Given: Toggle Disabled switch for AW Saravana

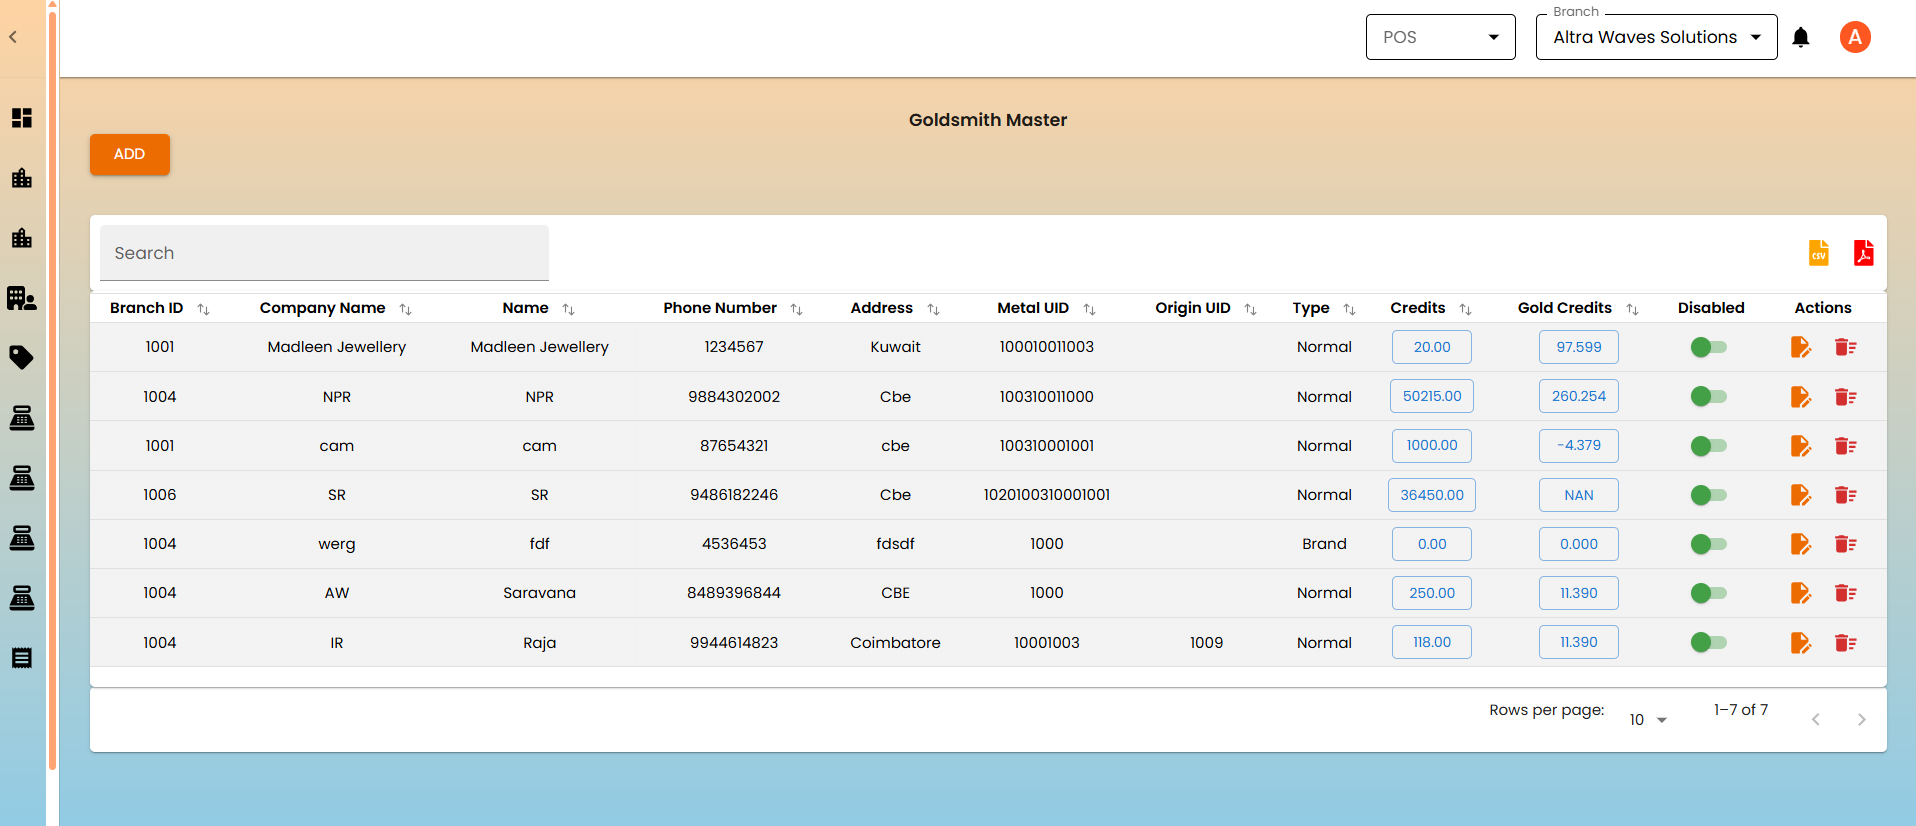Looking at the screenshot, I should pyautogui.click(x=1708, y=593).
